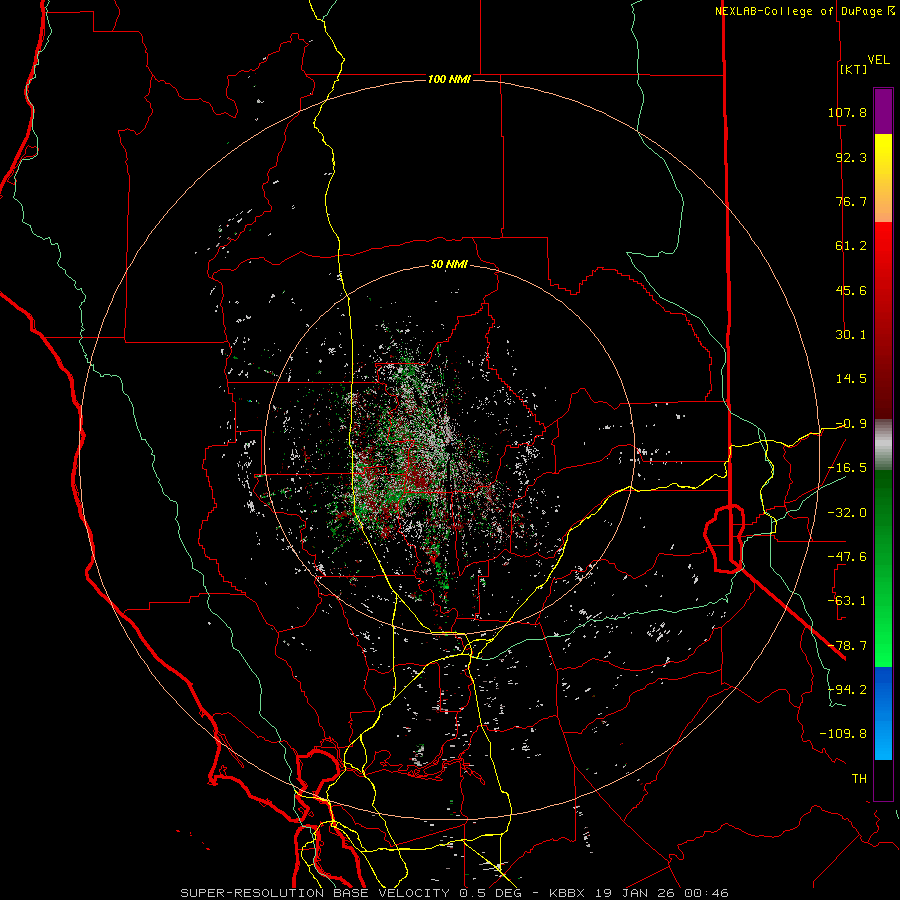Click the yellow-orange segment of the color bar

(x=883, y=178)
